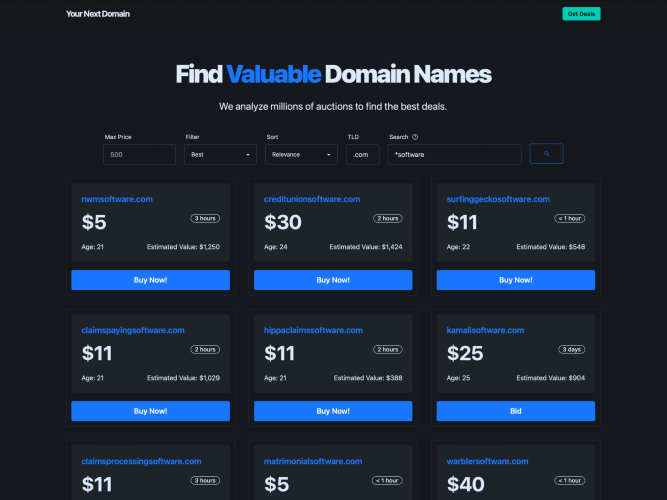Click Buy Now! for hippaclaimssoftware.com
667x500 pixels.
pyautogui.click(x=333, y=411)
